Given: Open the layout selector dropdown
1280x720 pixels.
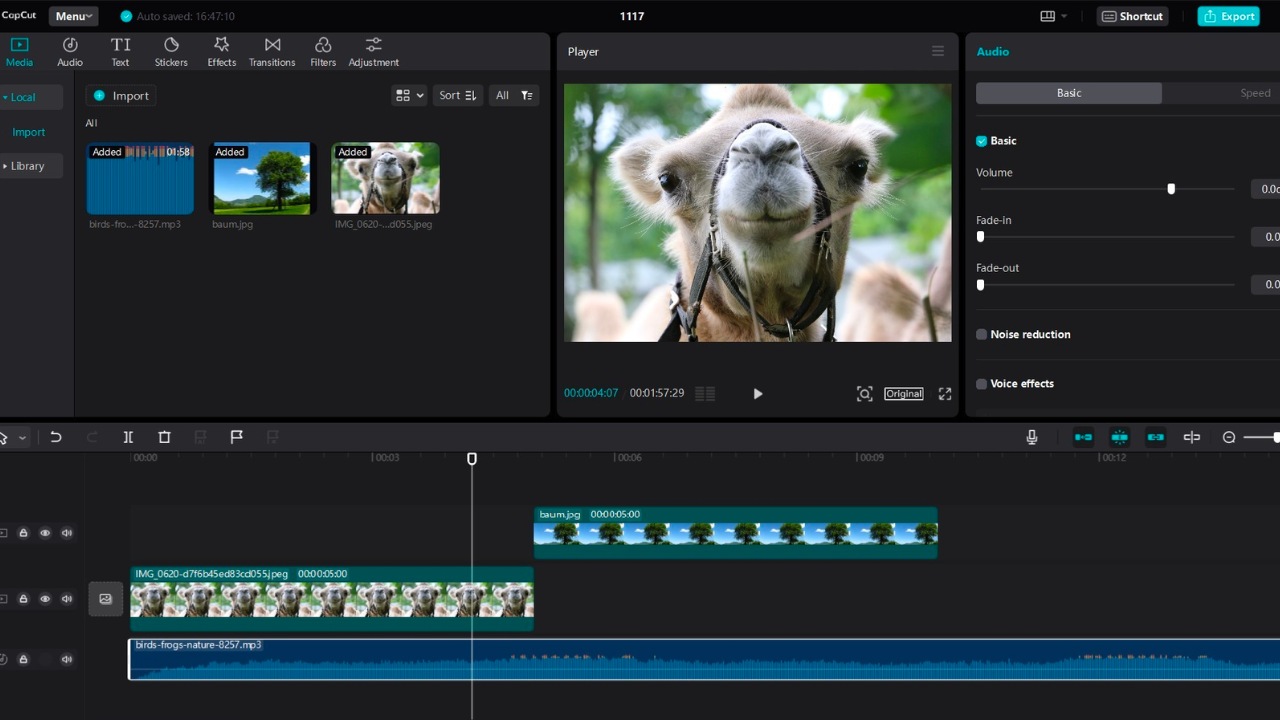Looking at the screenshot, I should tap(1053, 16).
